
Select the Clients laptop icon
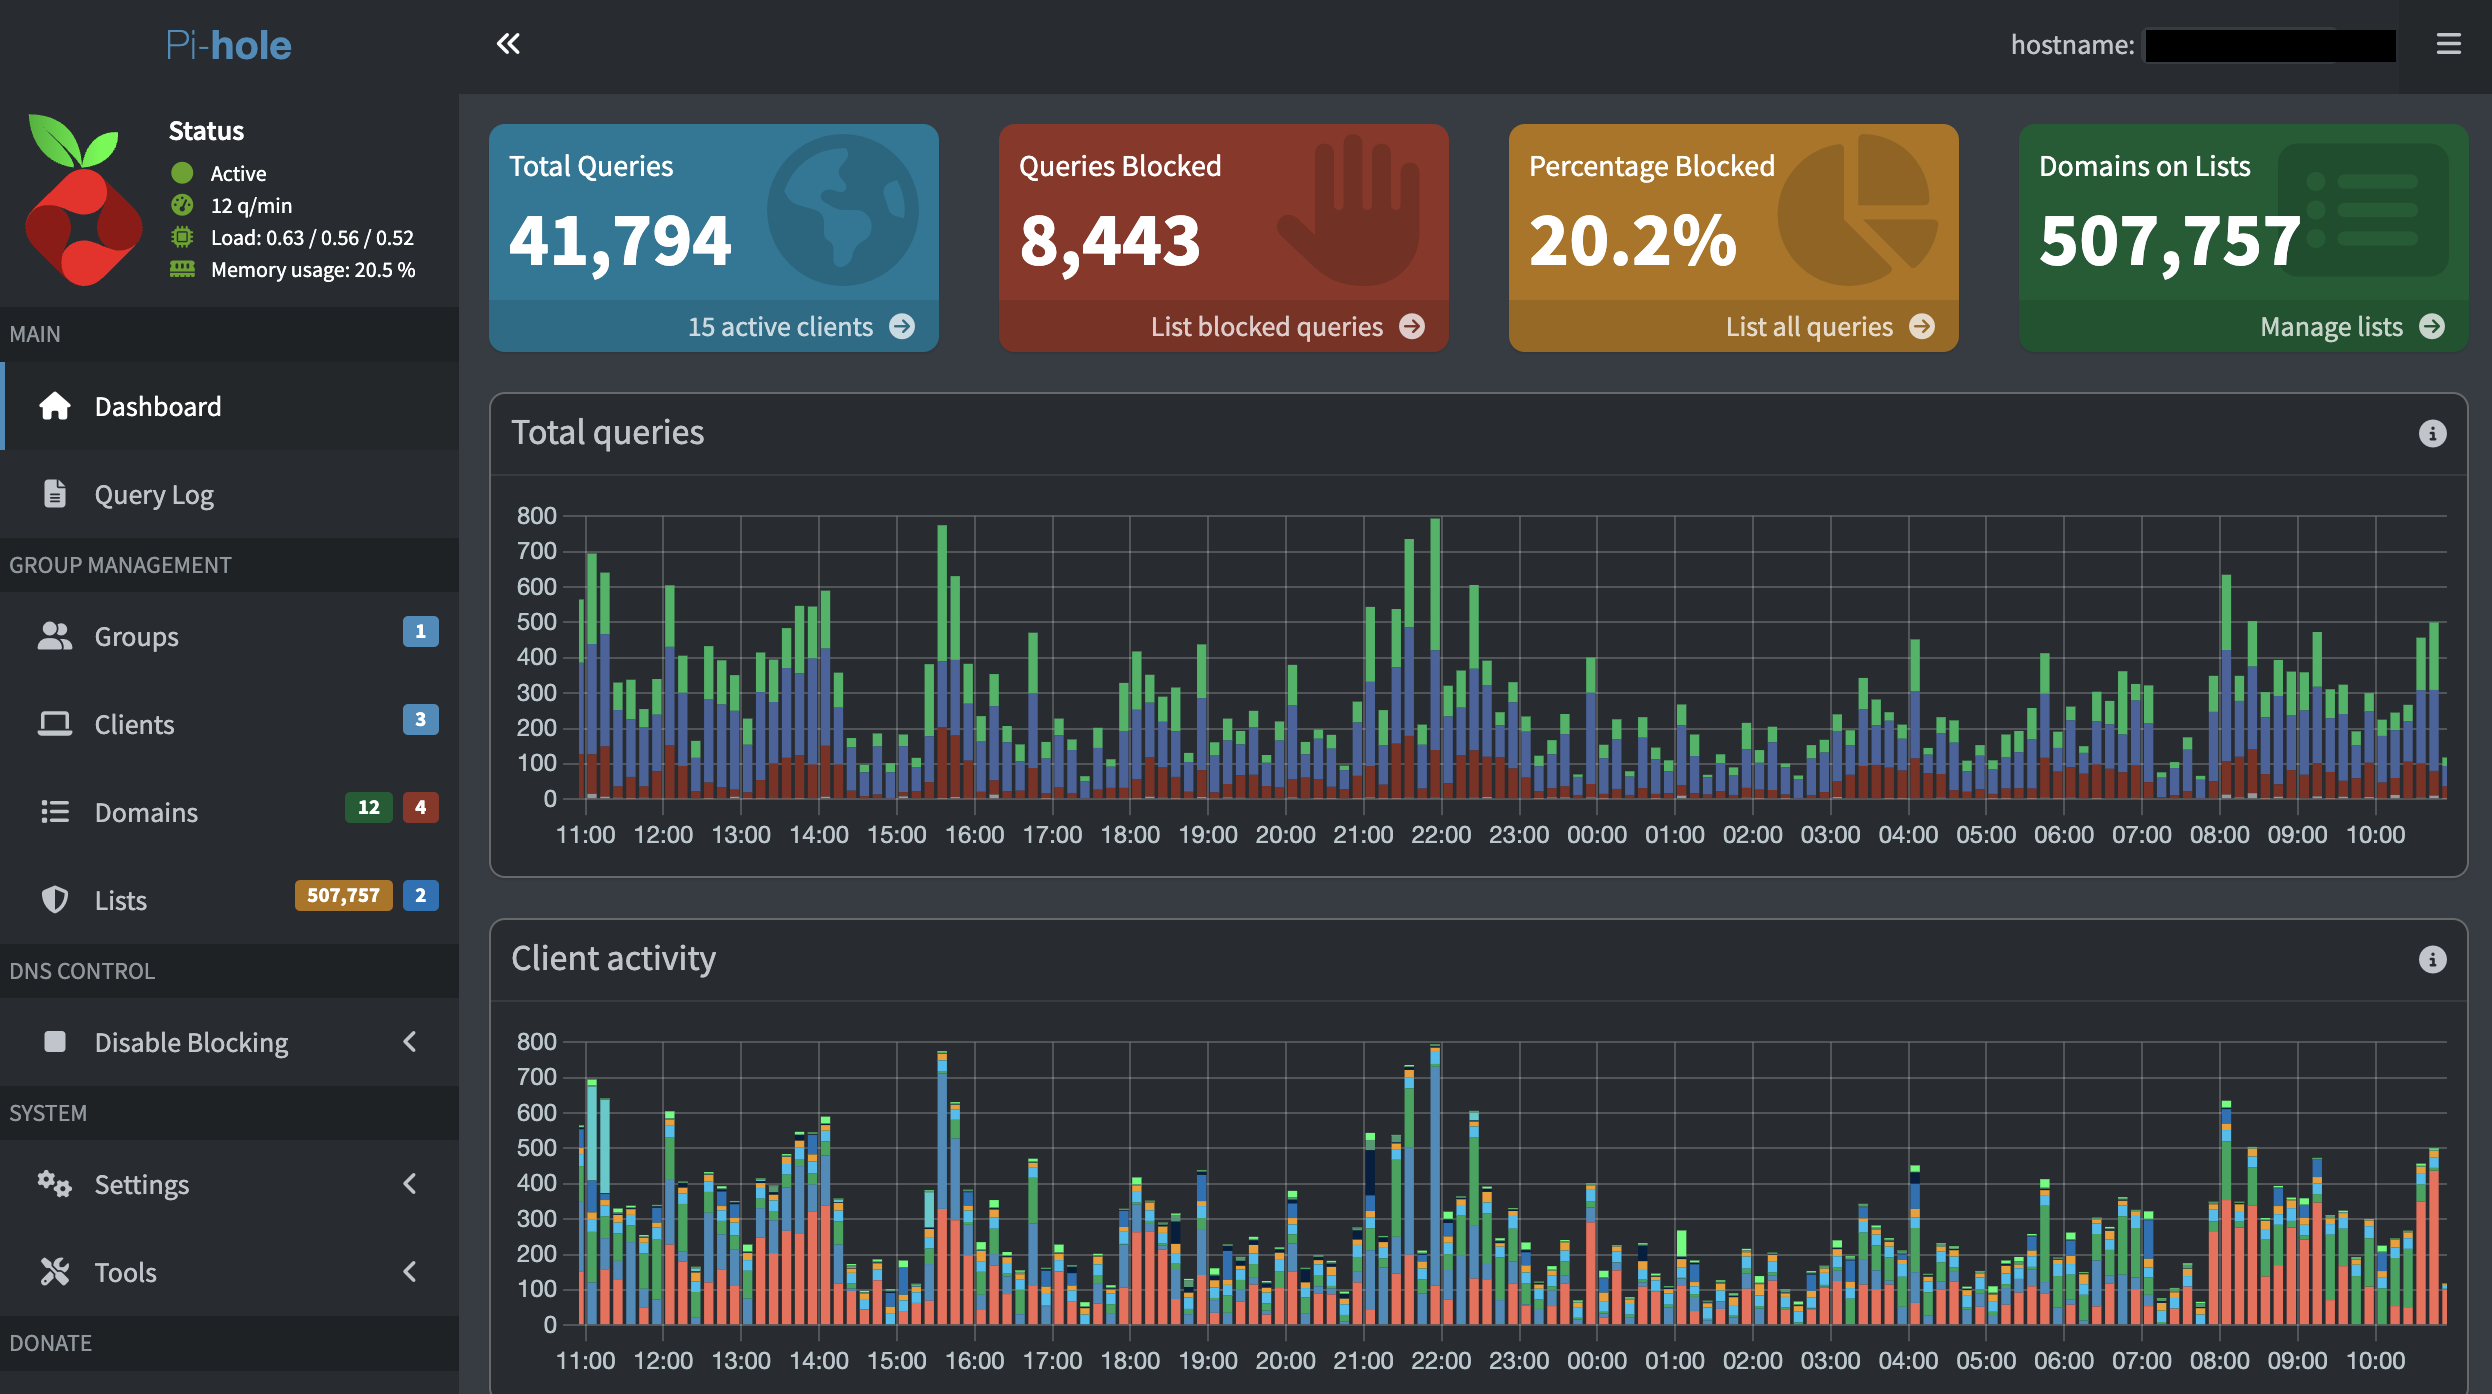[54, 723]
